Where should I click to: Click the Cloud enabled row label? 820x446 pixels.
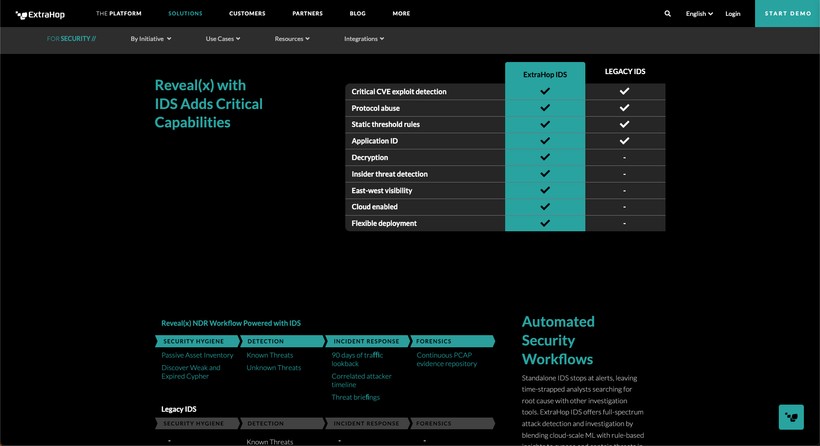pyautogui.click(x=374, y=207)
